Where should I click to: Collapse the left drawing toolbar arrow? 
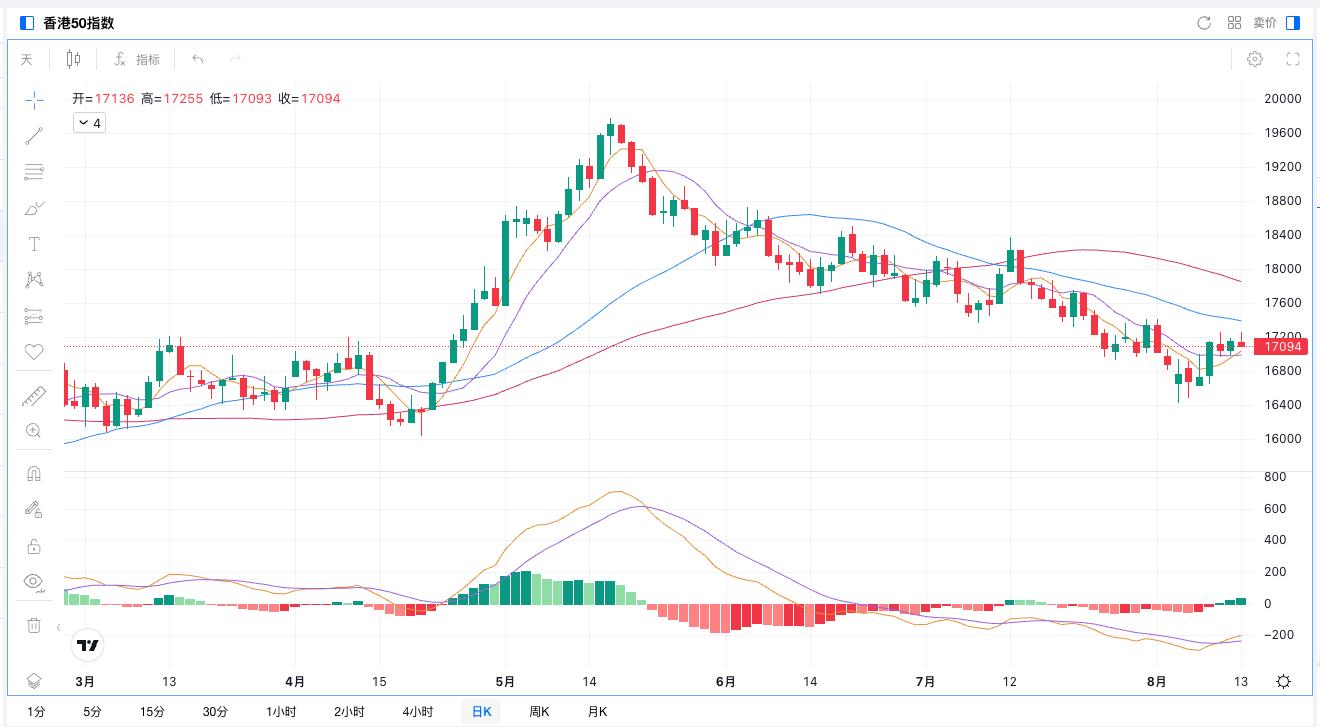pyautogui.click(x=58, y=628)
